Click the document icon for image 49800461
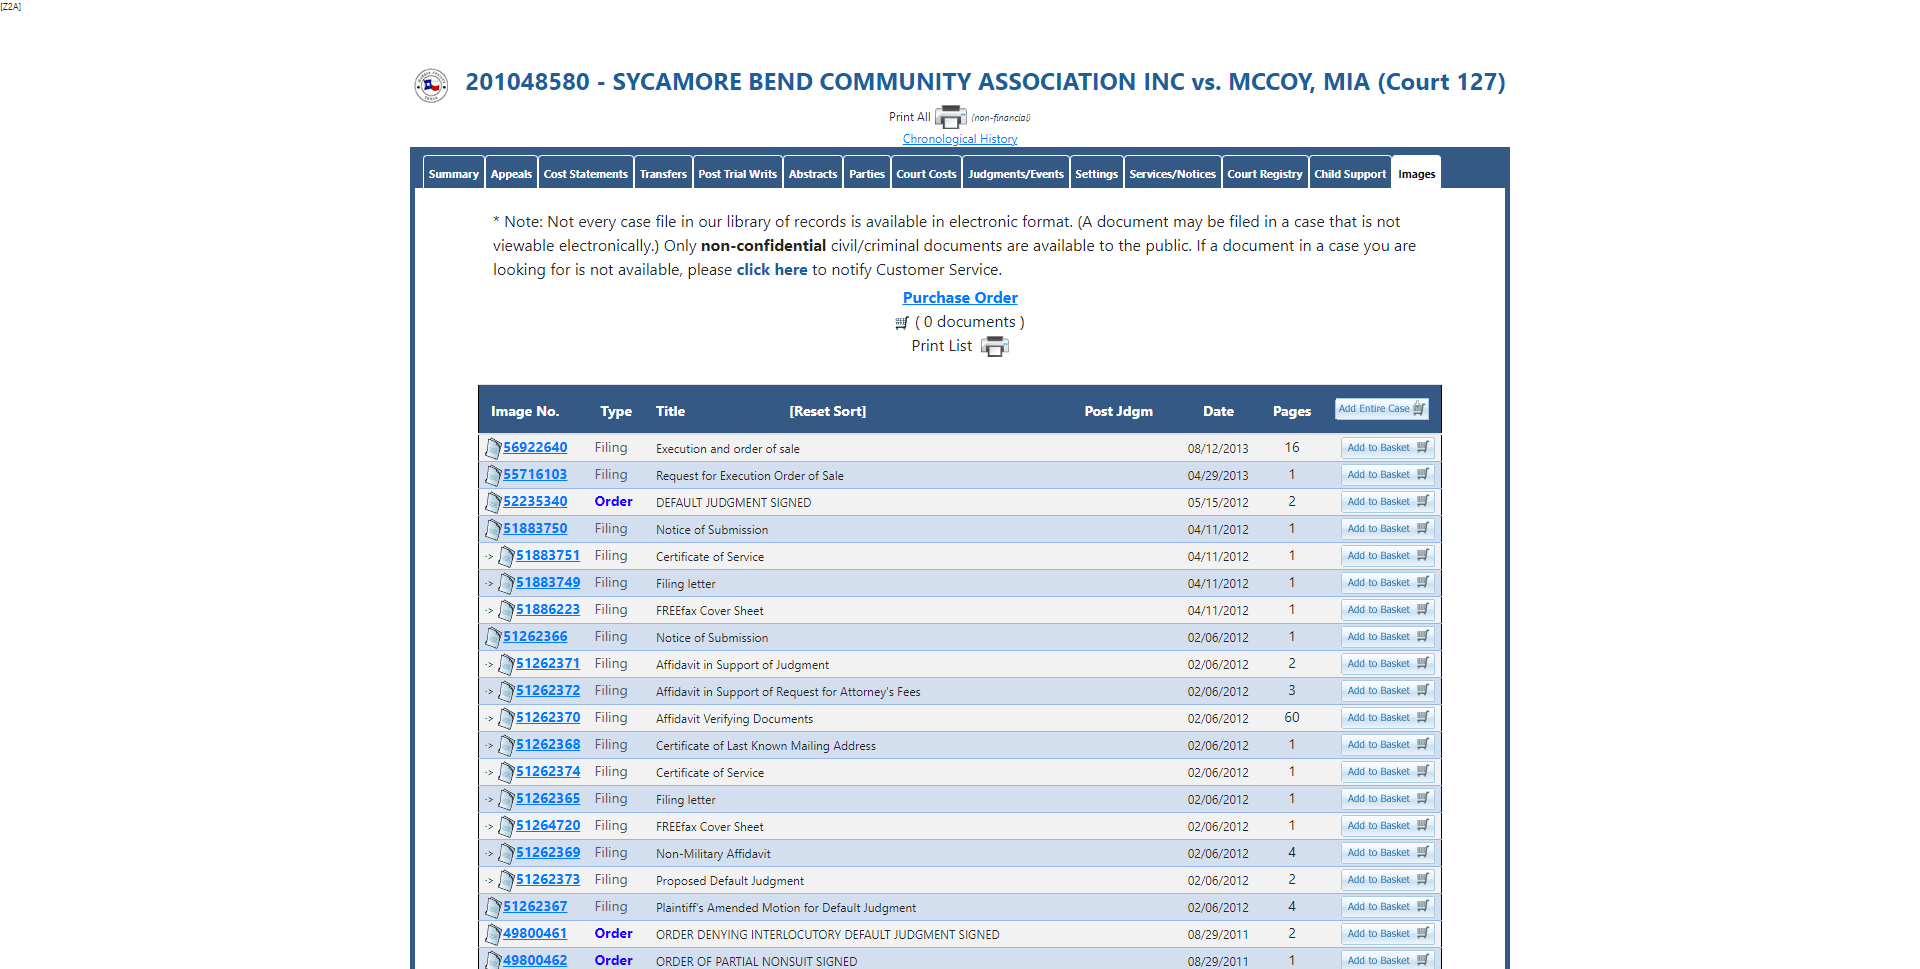The width and height of the screenshot is (1920, 969). point(493,934)
